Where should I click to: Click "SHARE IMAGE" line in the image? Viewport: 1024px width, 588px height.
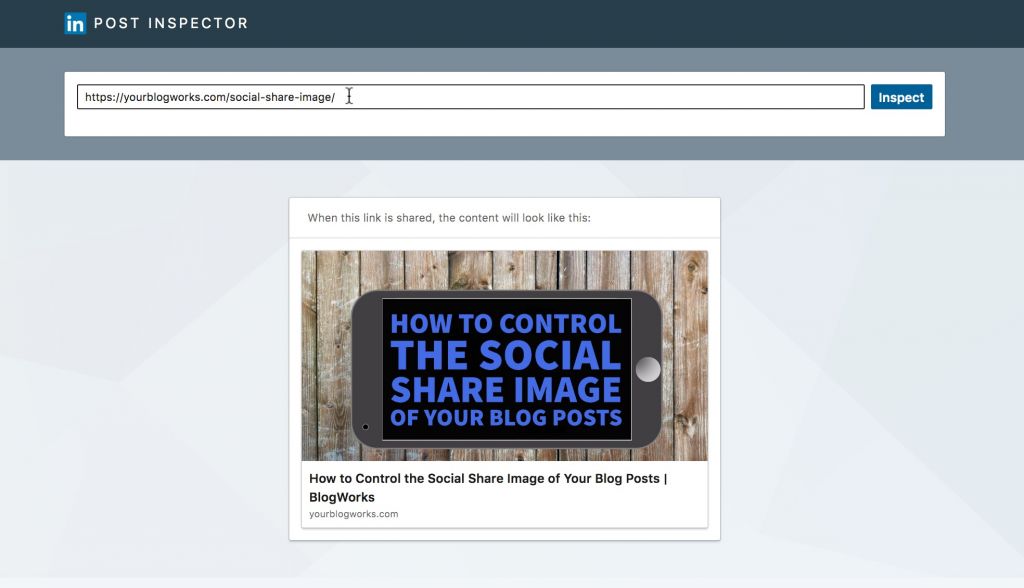[505, 389]
